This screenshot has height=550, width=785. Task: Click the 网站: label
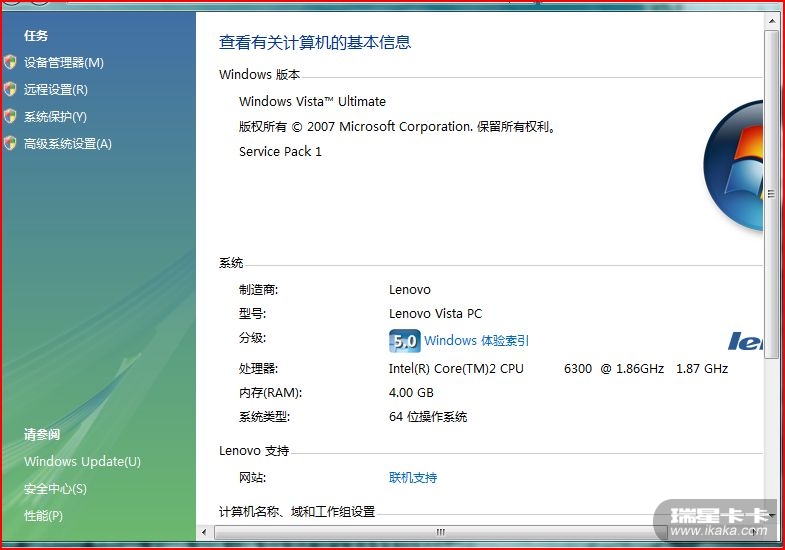pos(252,477)
